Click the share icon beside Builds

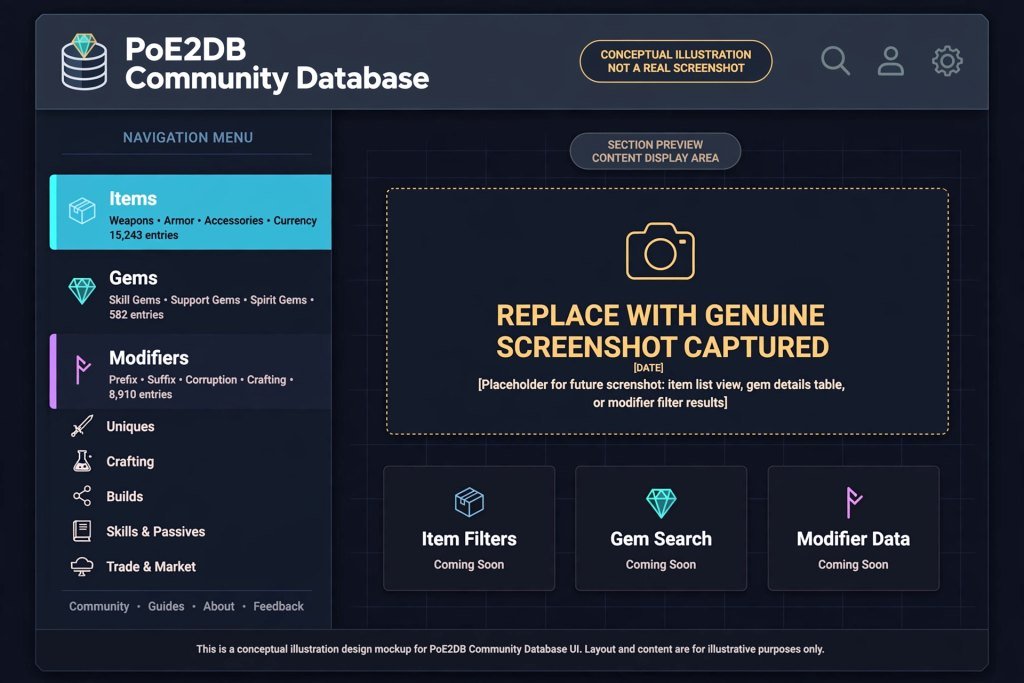point(82,496)
